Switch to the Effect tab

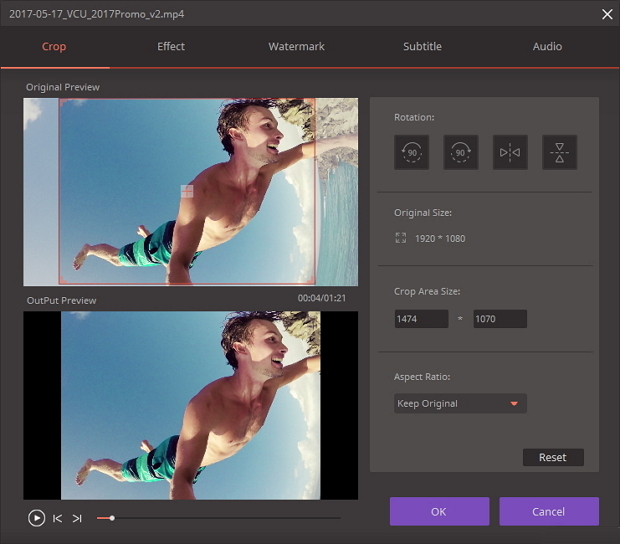coord(171,47)
